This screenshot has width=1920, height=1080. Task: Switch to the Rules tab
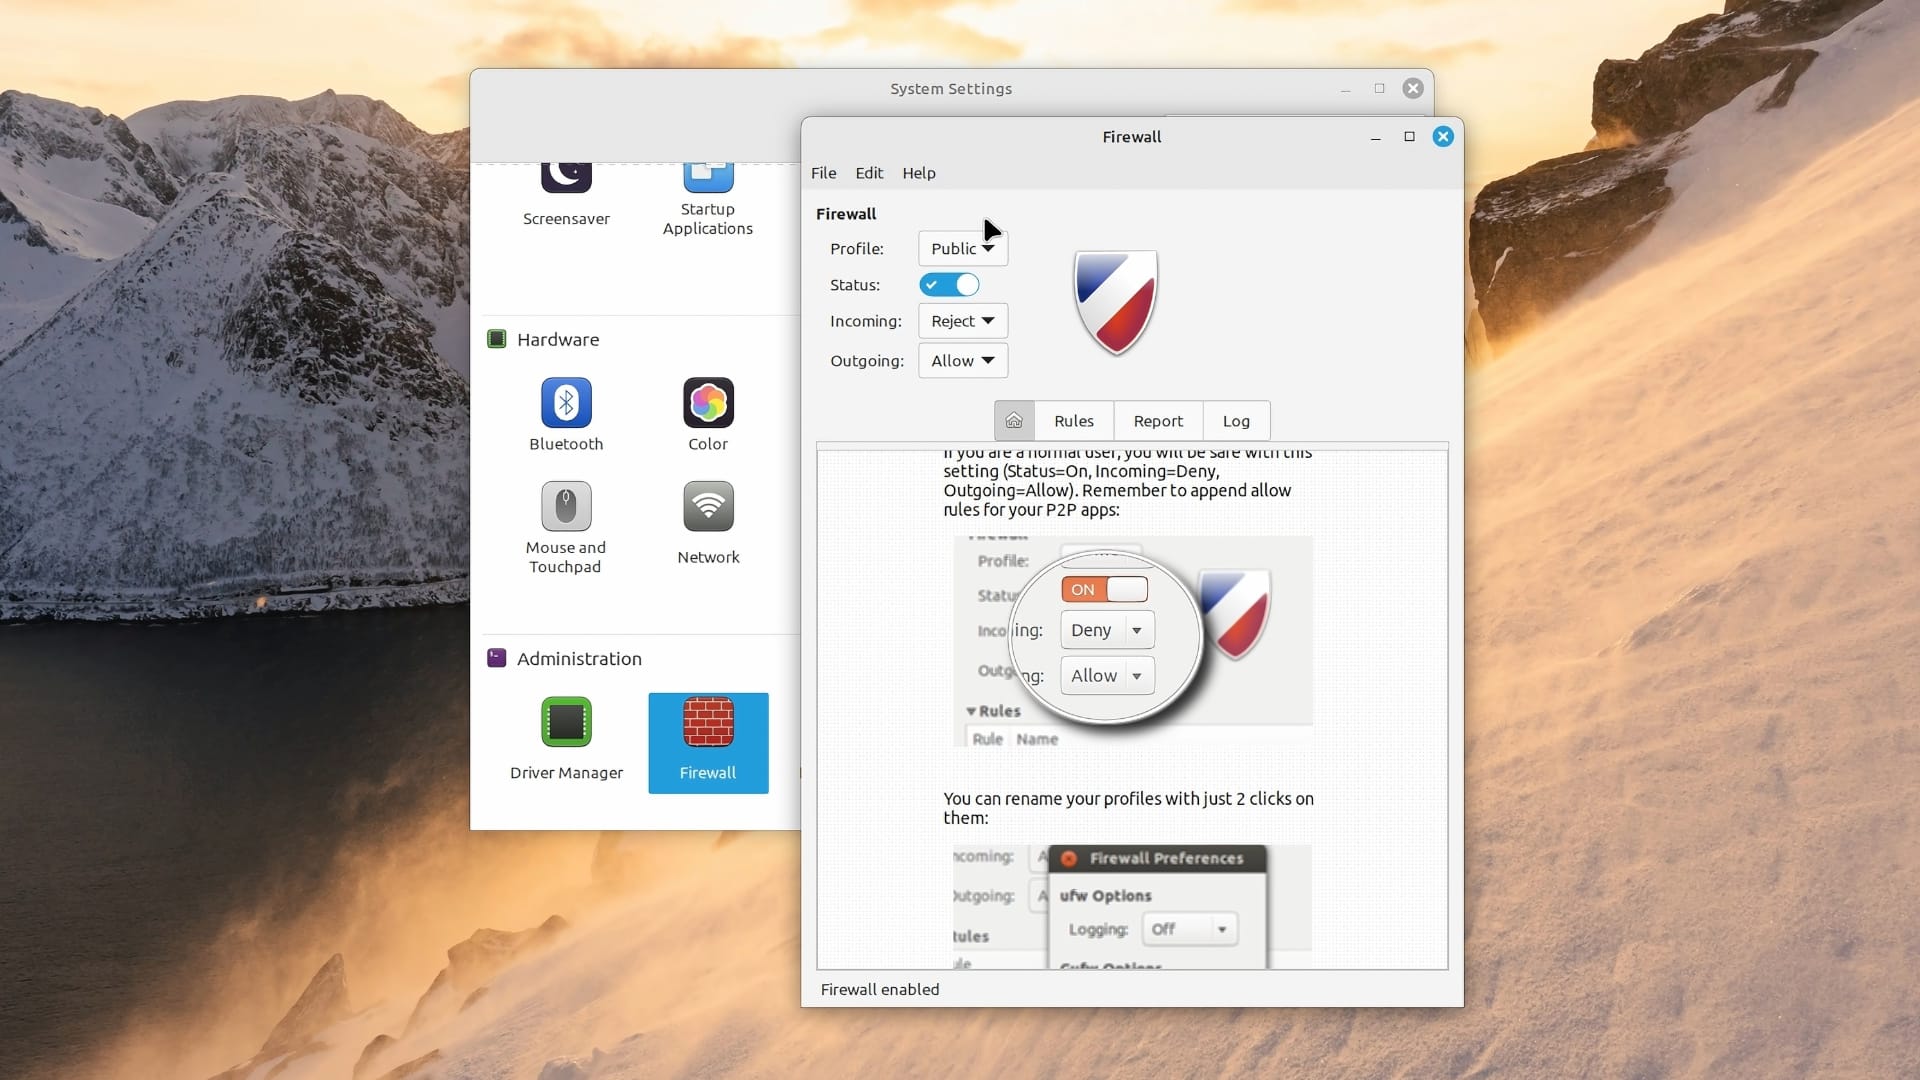1074,421
